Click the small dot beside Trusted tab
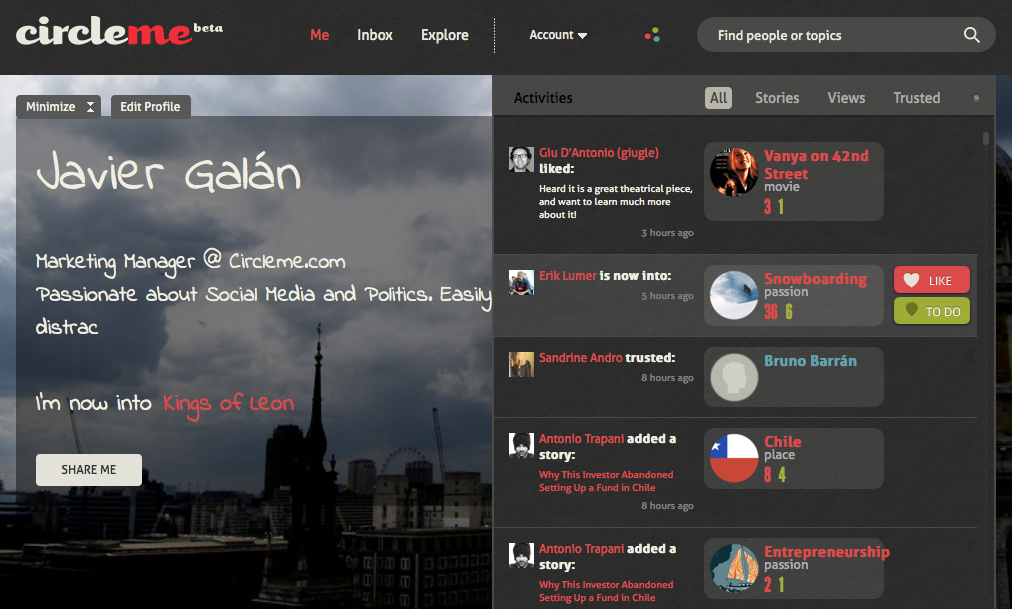Screen dimensions: 1012x609 [x=976, y=98]
